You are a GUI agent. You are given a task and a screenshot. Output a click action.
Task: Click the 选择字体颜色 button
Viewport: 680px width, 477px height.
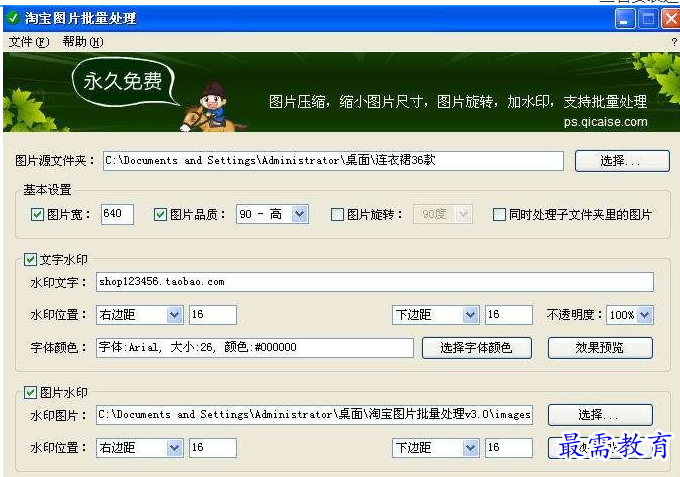click(477, 348)
